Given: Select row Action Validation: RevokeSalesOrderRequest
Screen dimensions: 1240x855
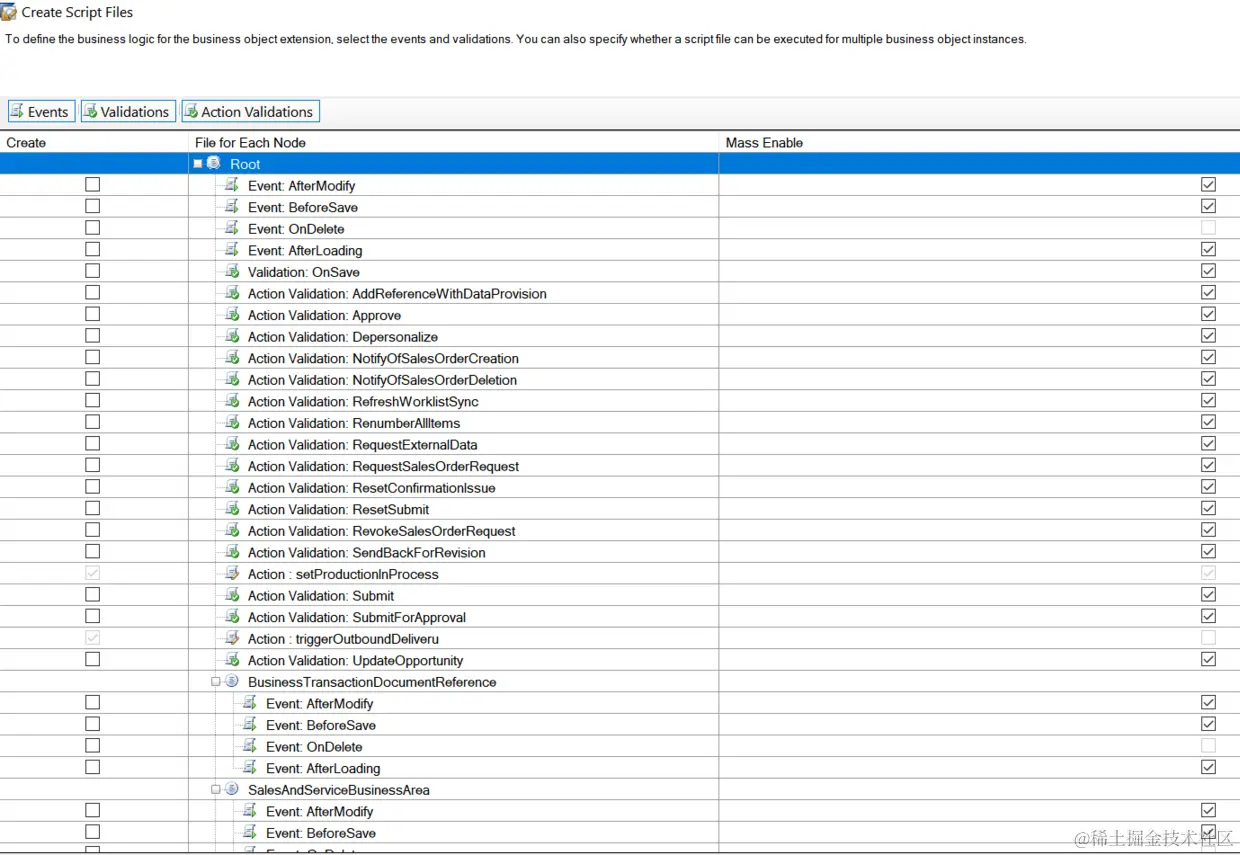Looking at the screenshot, I should click(x=382, y=531).
